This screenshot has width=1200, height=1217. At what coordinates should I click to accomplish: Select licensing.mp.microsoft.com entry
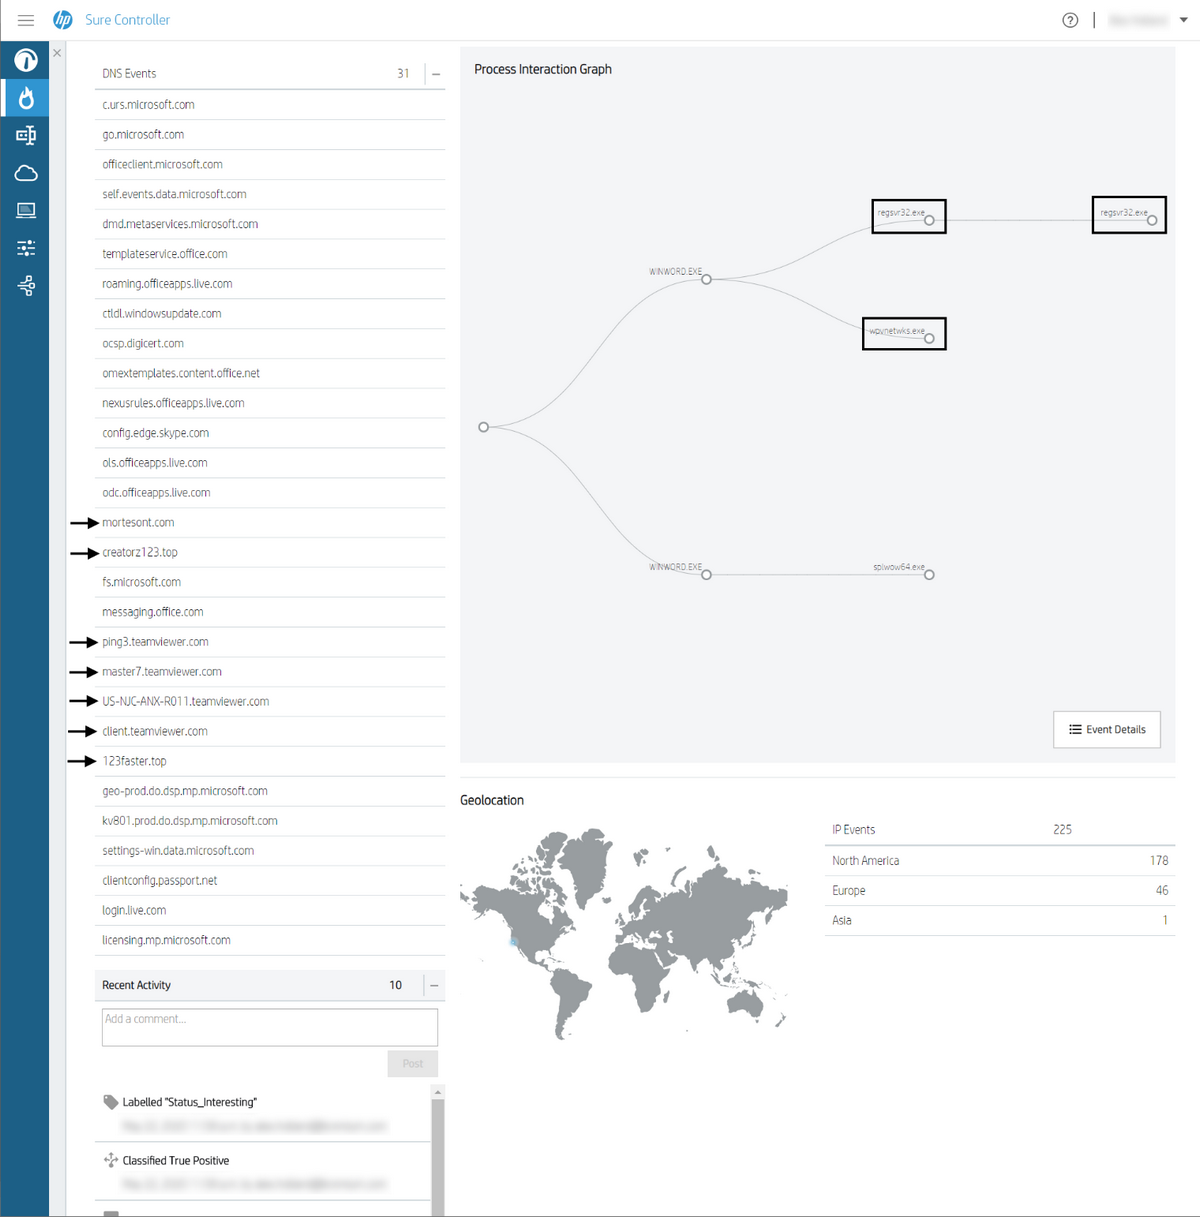270,940
